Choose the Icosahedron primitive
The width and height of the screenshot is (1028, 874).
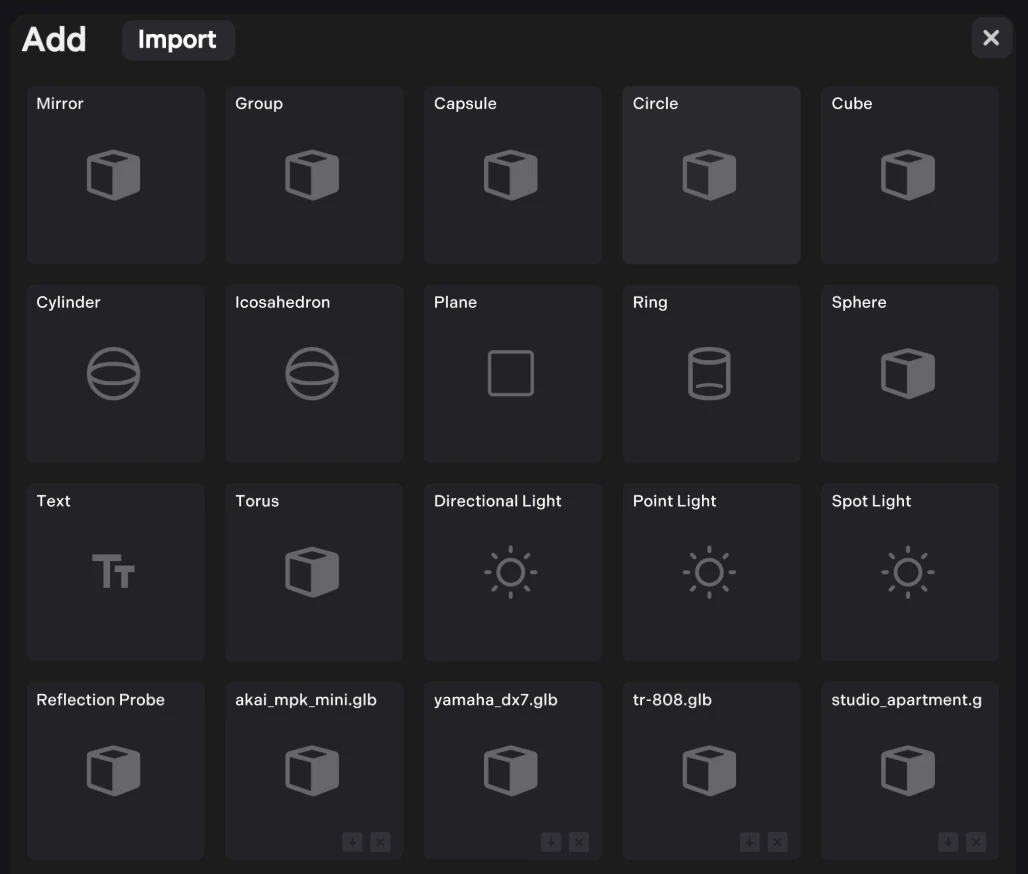pos(313,374)
